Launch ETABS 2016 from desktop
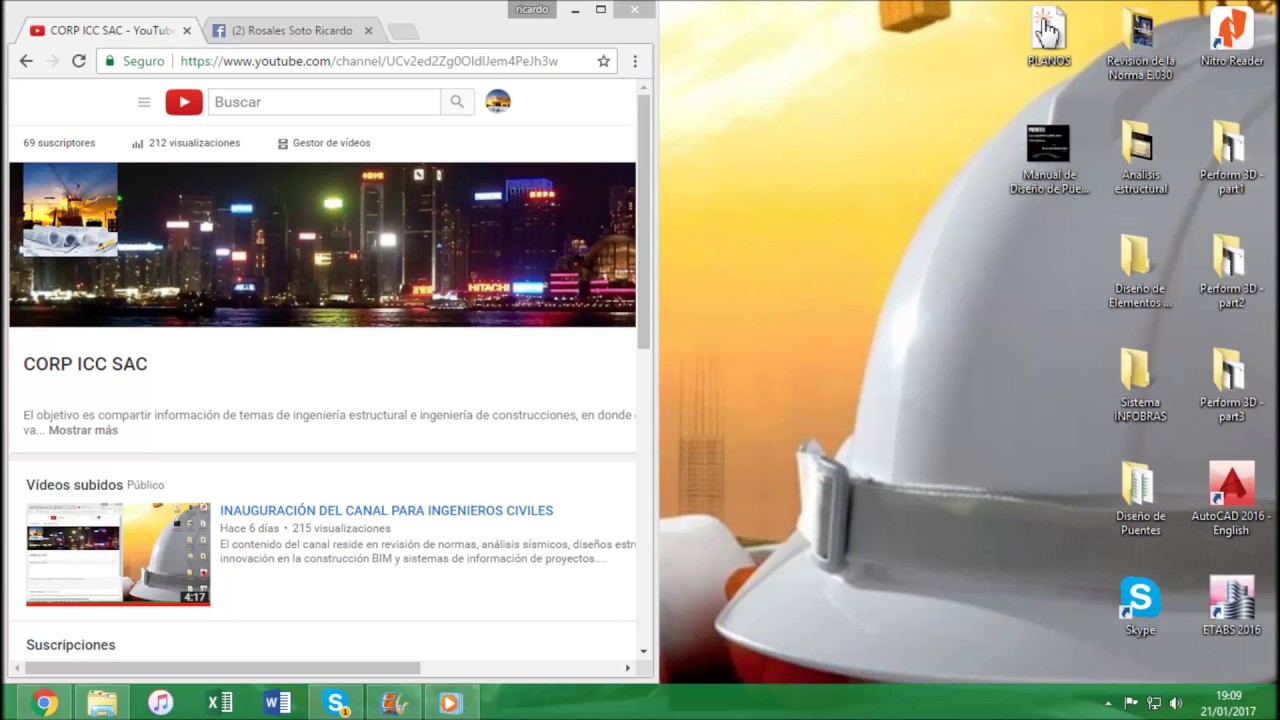Image resolution: width=1280 pixels, height=720 pixels. coord(1231,607)
